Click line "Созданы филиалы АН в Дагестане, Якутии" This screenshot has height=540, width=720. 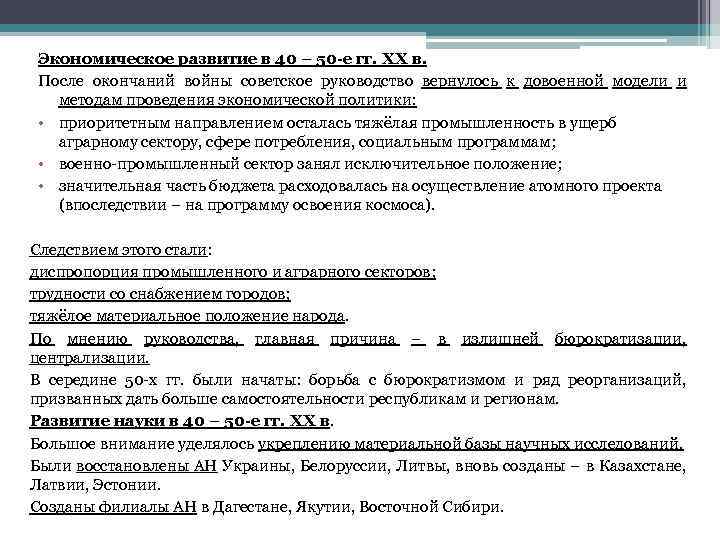(x=267, y=507)
